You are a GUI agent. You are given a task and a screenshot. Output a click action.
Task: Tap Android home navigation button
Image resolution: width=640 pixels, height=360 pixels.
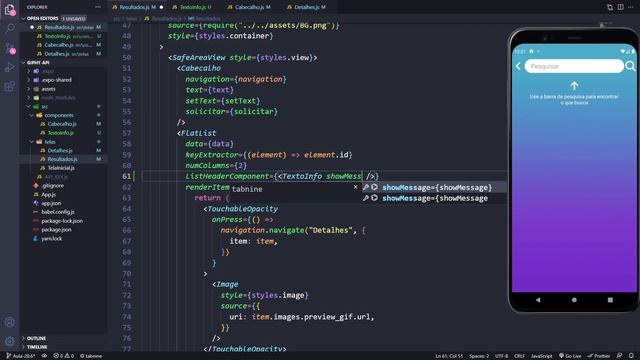tap(574, 300)
